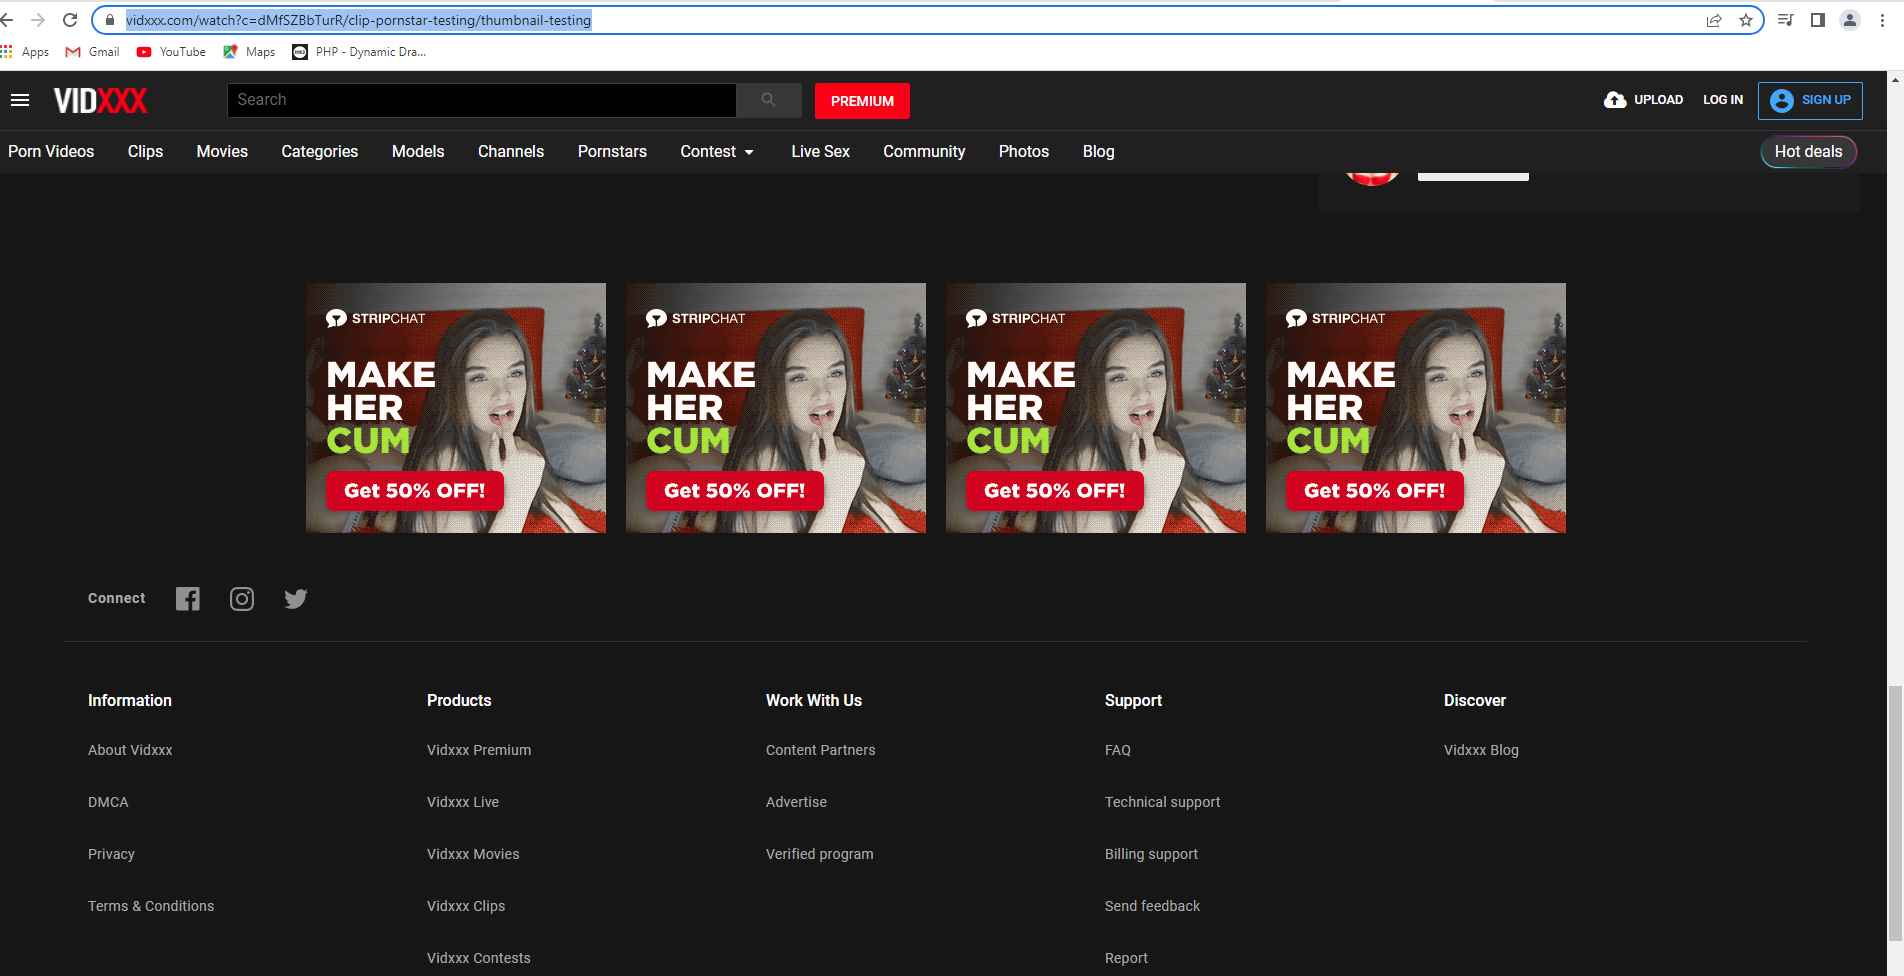Open About Vidxxx footer link
This screenshot has width=1904, height=976.
click(x=130, y=750)
